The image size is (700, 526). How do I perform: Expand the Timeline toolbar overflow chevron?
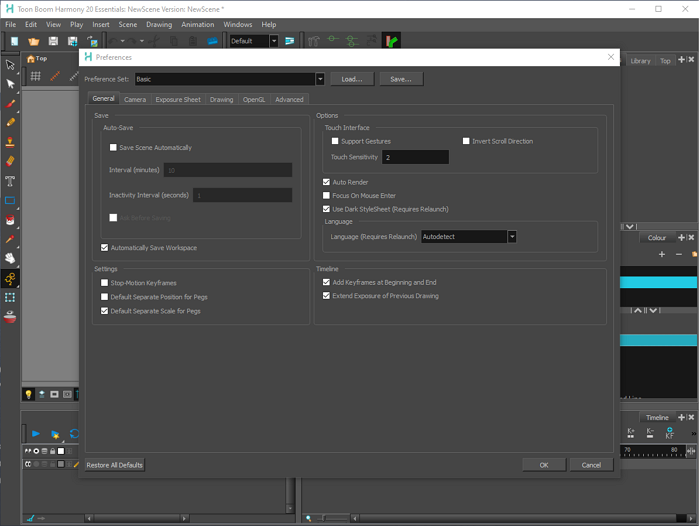(693, 434)
